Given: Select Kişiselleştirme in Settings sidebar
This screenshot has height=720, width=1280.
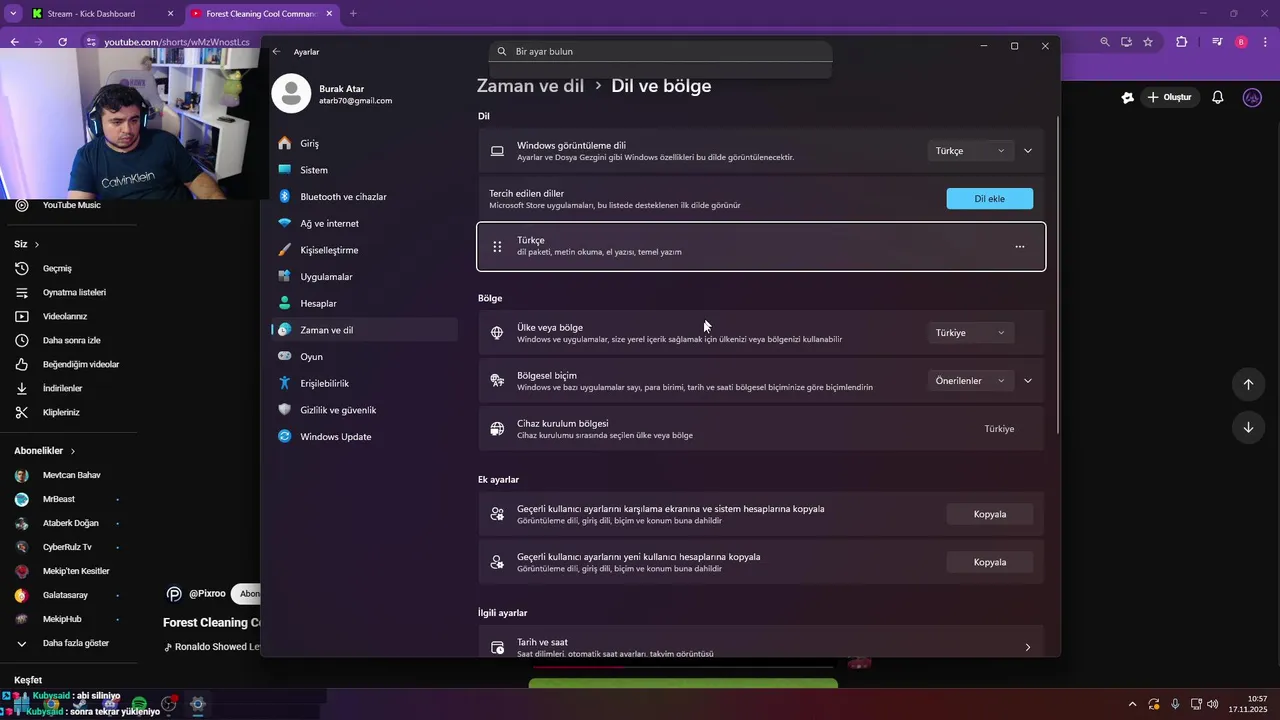Looking at the screenshot, I should 364,250.
